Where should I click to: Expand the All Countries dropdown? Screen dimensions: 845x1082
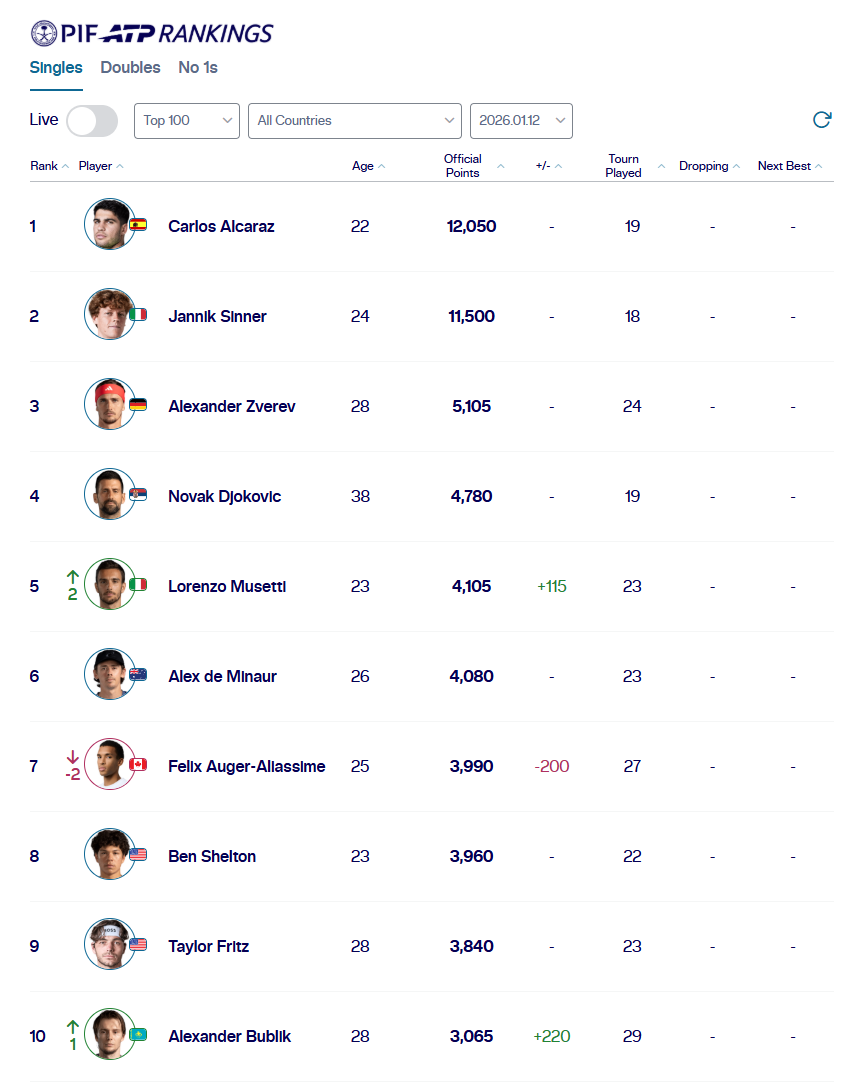354,120
